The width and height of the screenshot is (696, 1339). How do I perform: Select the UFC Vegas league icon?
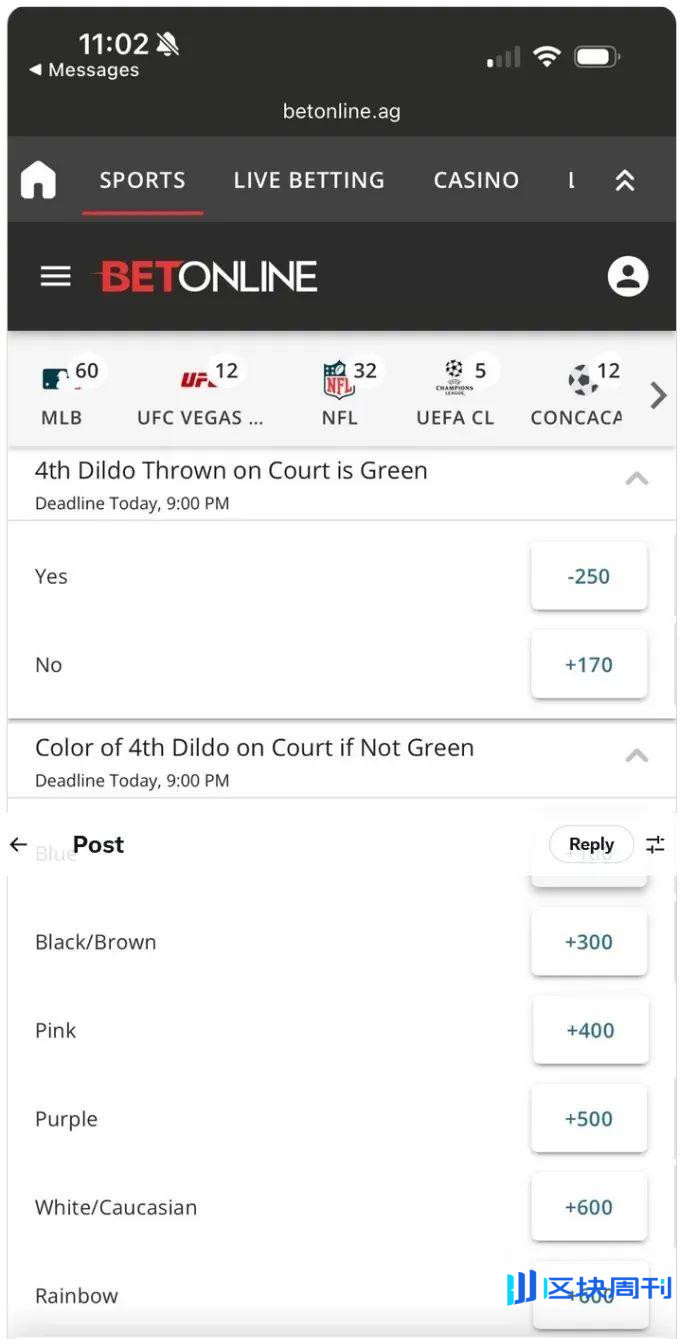point(198,380)
